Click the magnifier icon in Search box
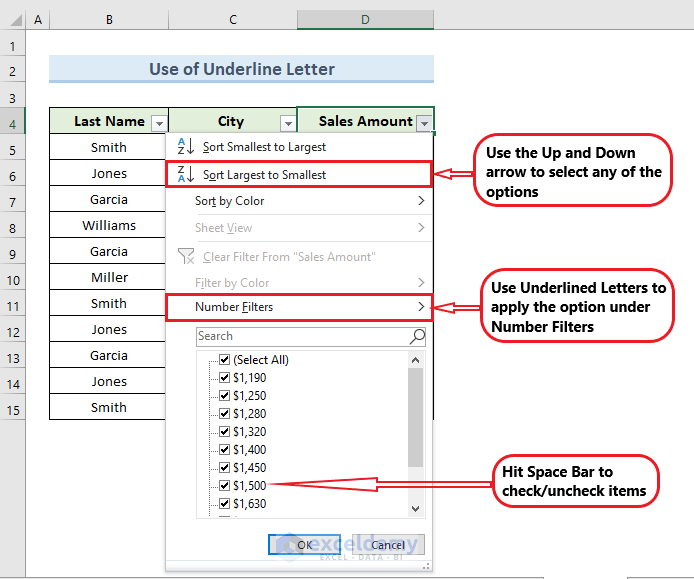 (x=417, y=336)
